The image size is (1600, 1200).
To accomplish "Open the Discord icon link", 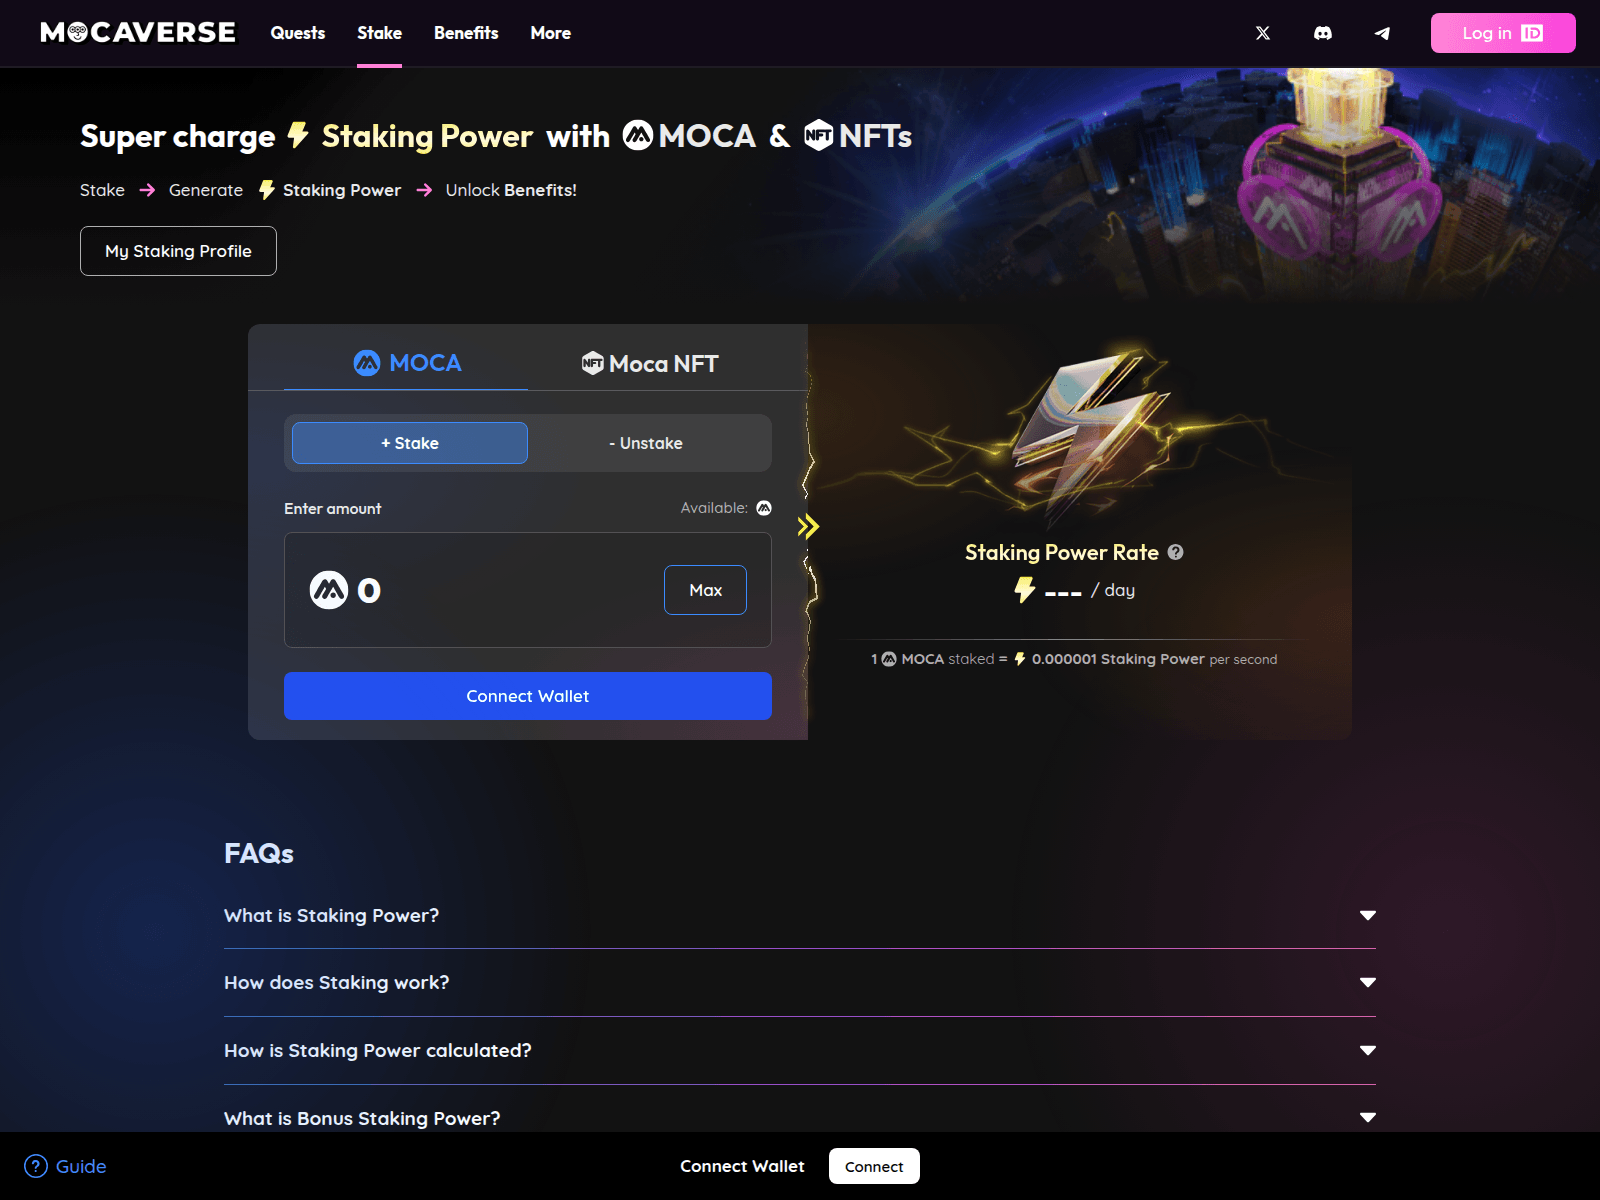I will point(1322,33).
